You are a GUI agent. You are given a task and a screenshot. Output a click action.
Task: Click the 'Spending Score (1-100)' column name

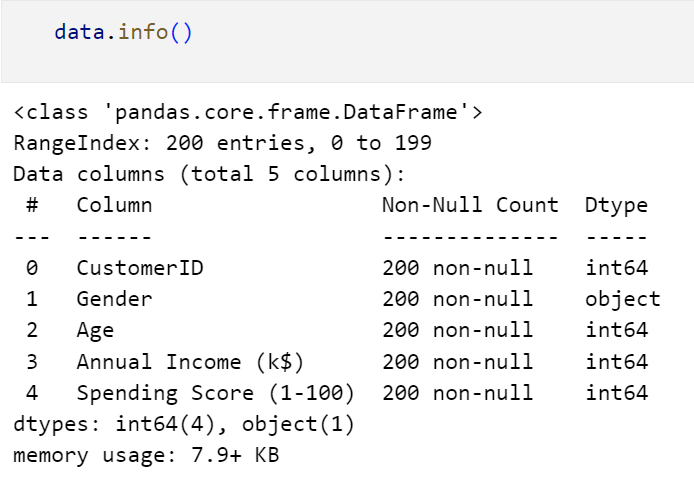(216, 393)
